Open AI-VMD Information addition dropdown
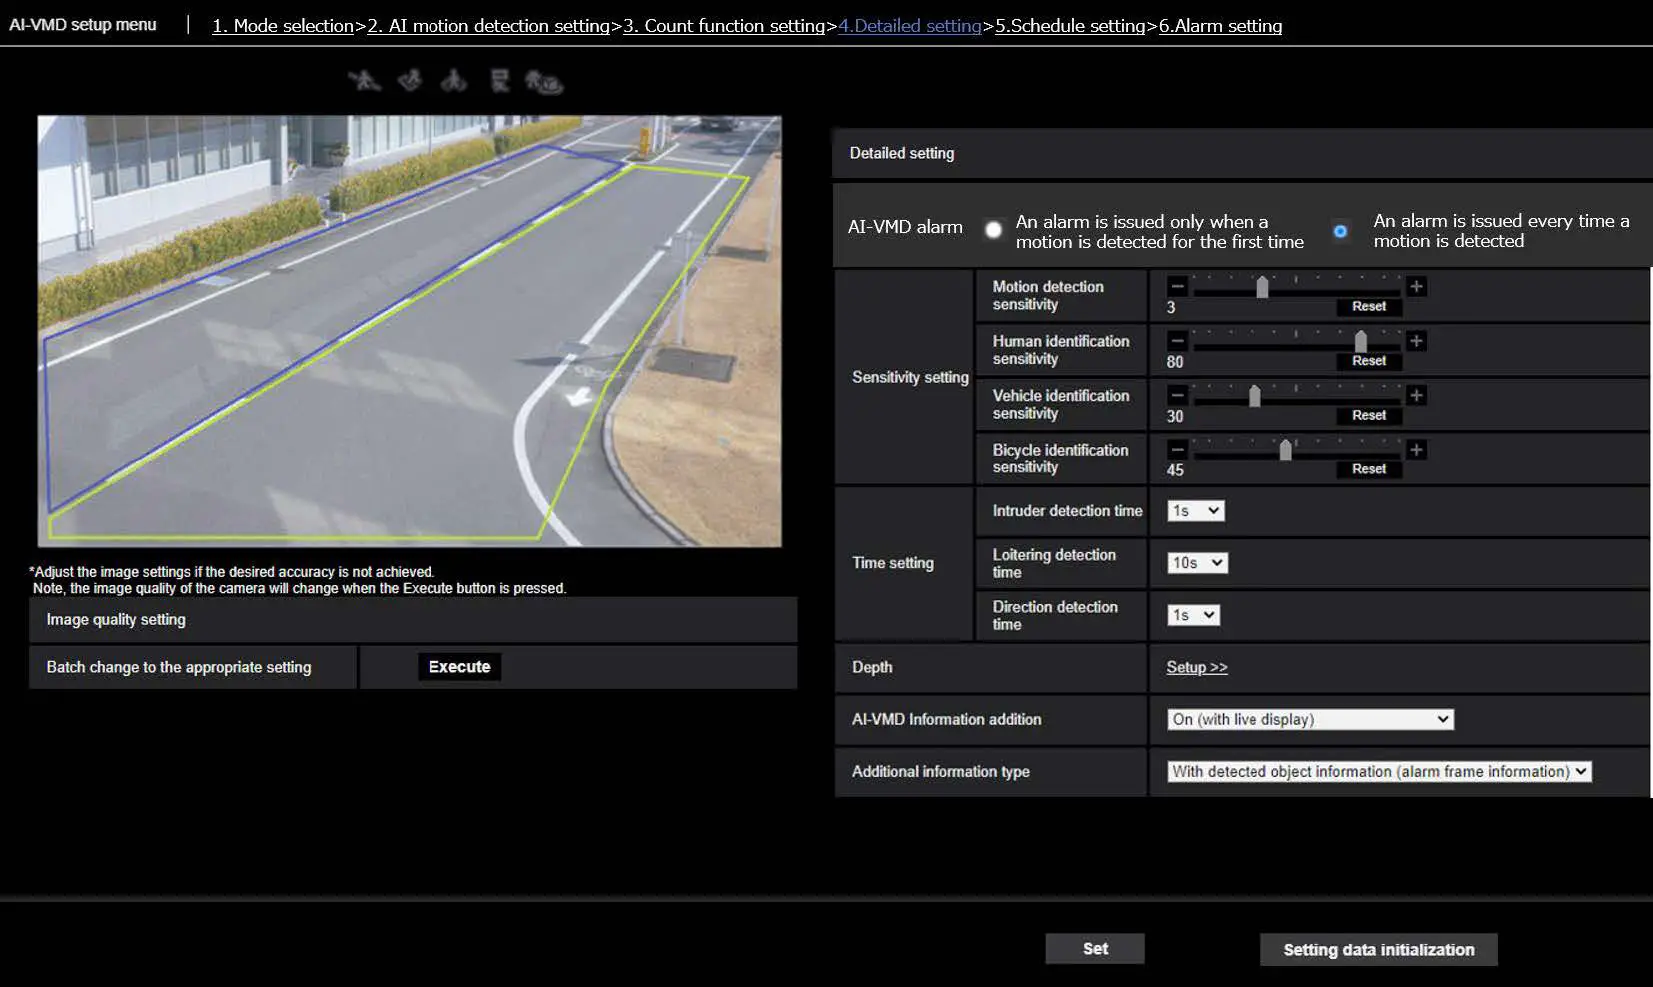 pyautogui.click(x=1310, y=719)
